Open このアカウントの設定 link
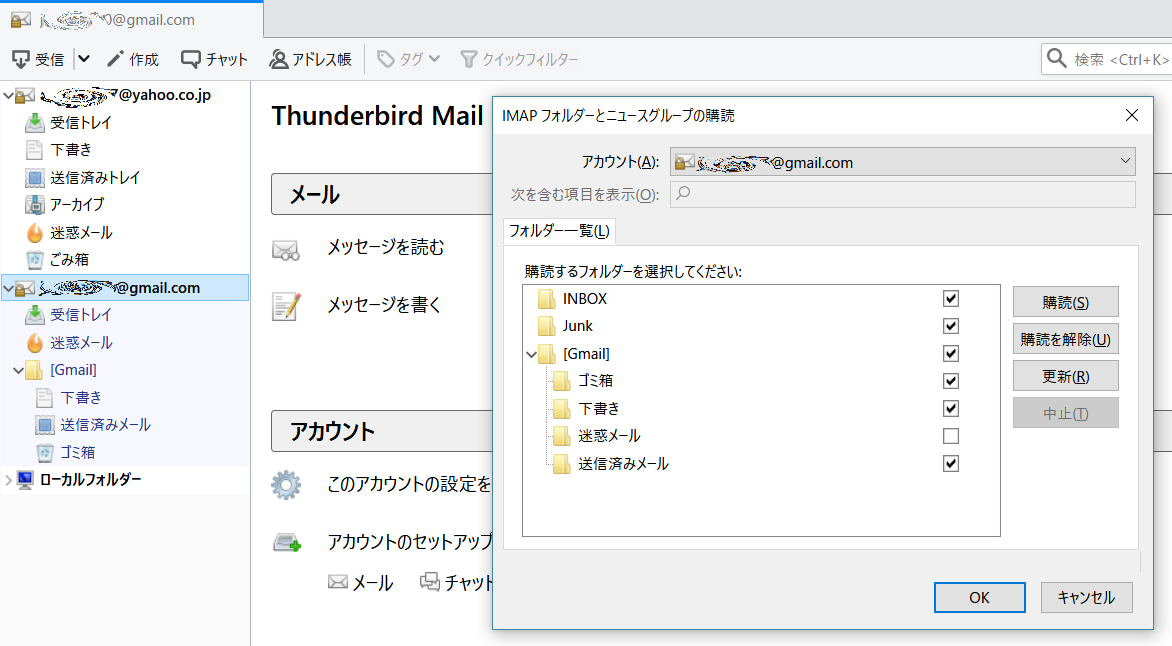1172x646 pixels. 410,484
